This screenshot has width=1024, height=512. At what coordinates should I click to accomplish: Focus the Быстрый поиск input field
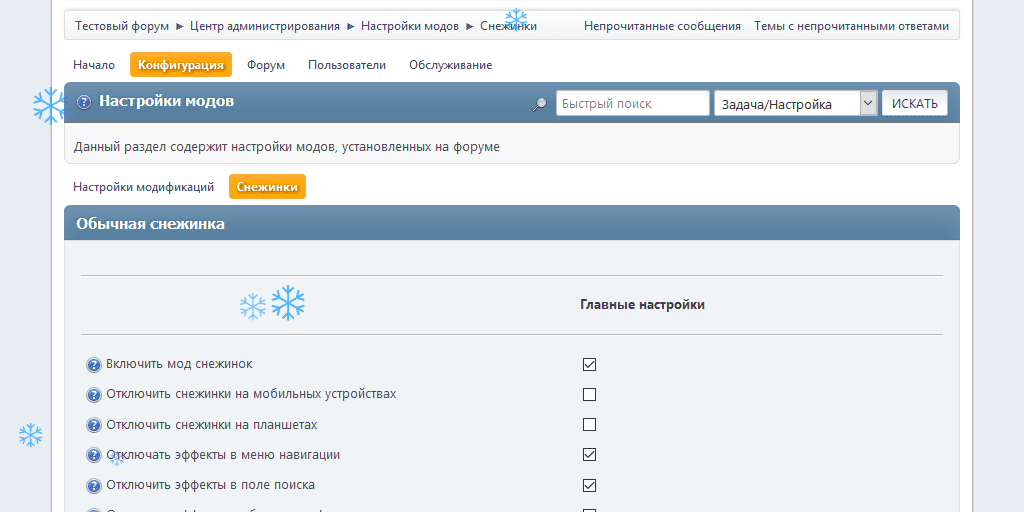[x=632, y=104]
